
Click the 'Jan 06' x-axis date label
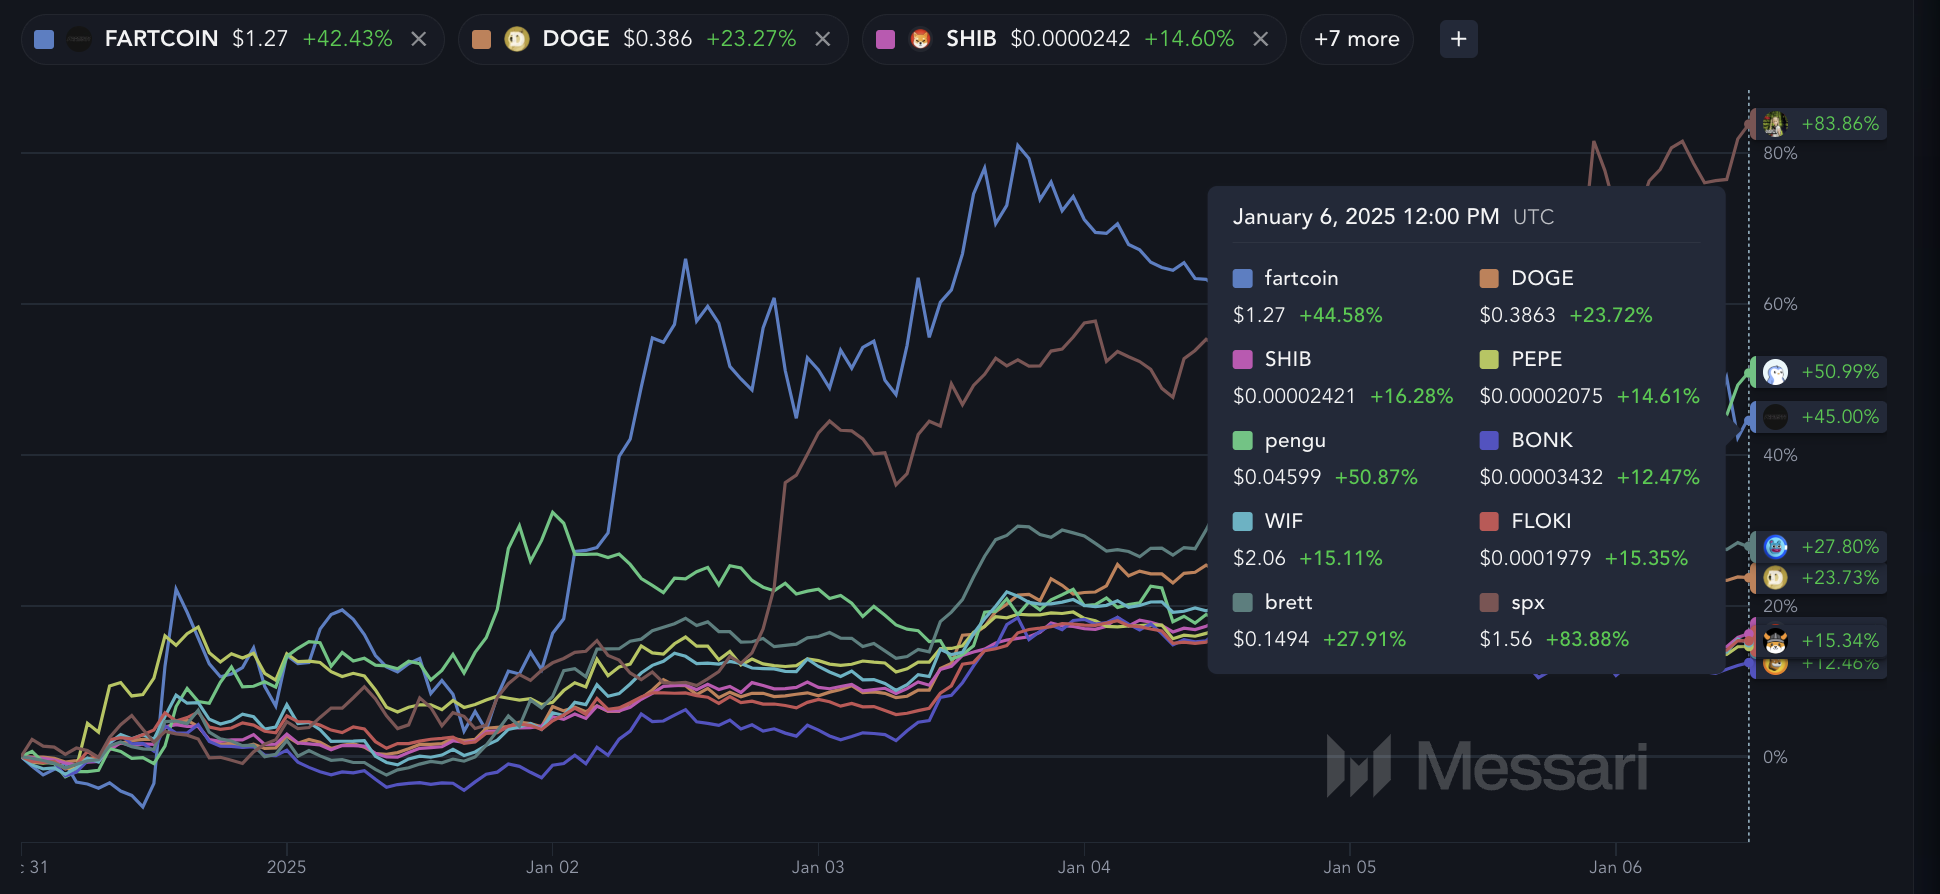pyautogui.click(x=1616, y=867)
